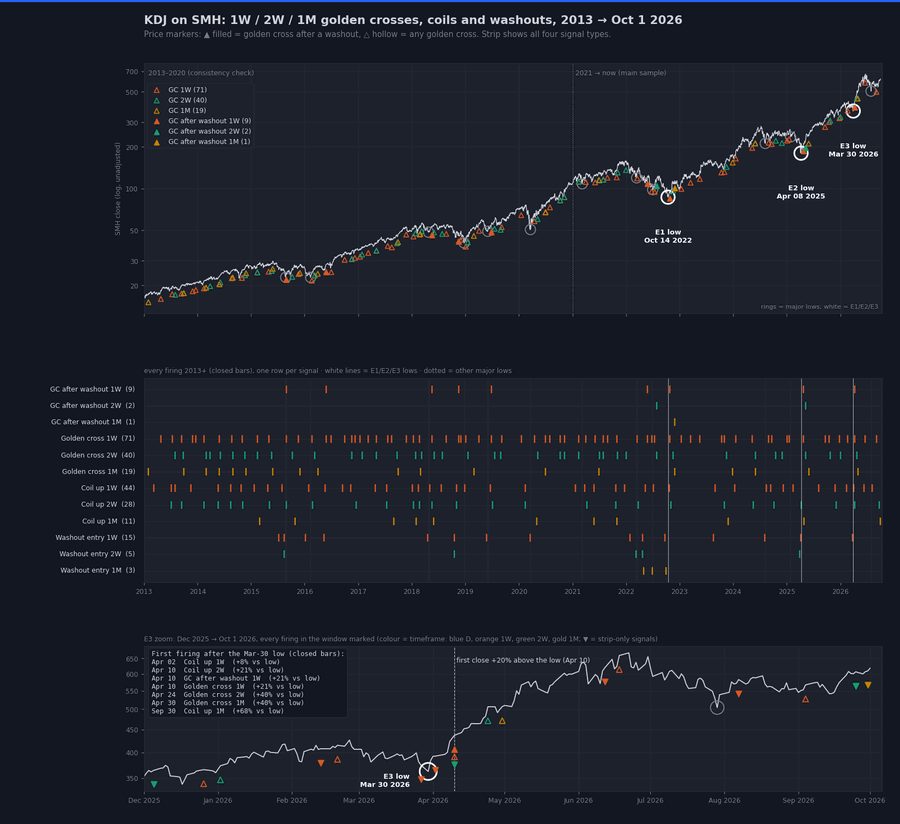Viewport: 900px width, 824px height.
Task: Click green down-triangle near Dec 2025 in zoom chart
Action: [154, 784]
